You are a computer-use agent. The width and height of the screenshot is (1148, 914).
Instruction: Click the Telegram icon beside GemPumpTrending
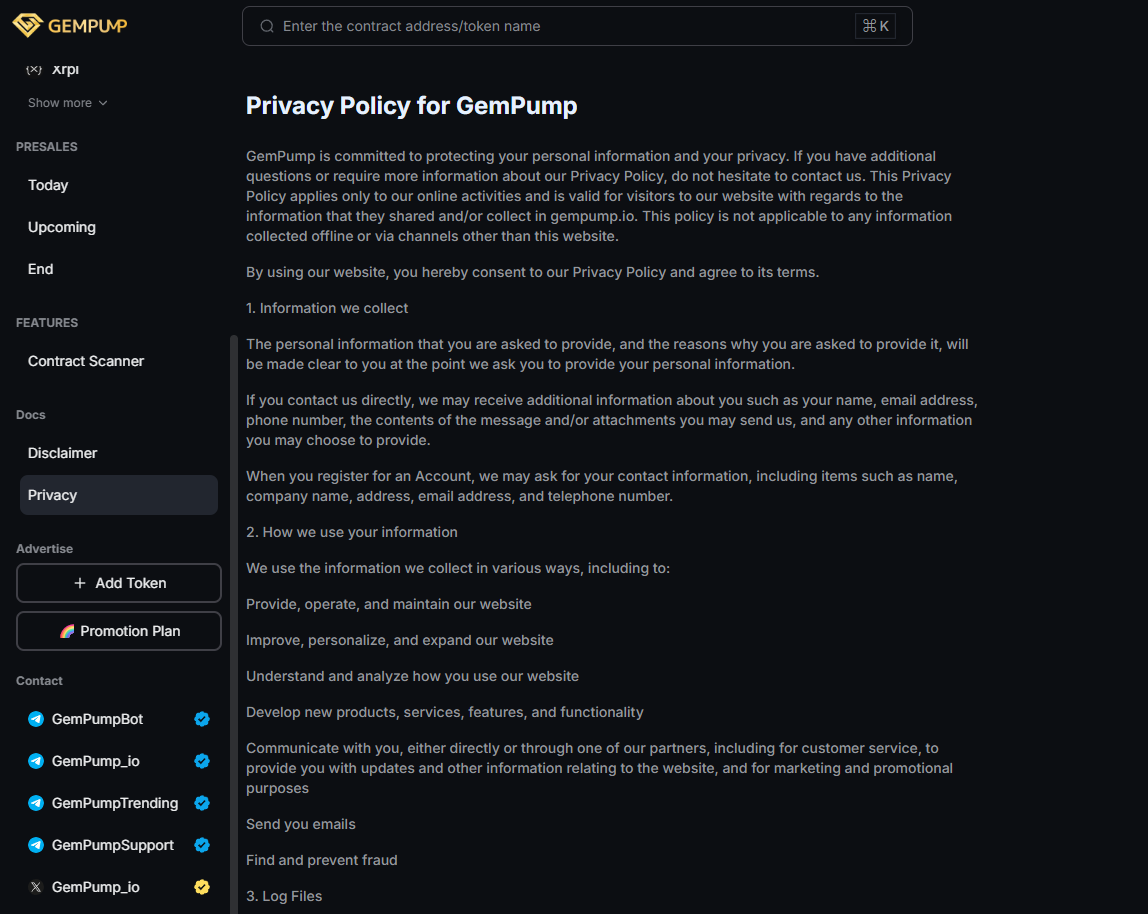[36, 803]
